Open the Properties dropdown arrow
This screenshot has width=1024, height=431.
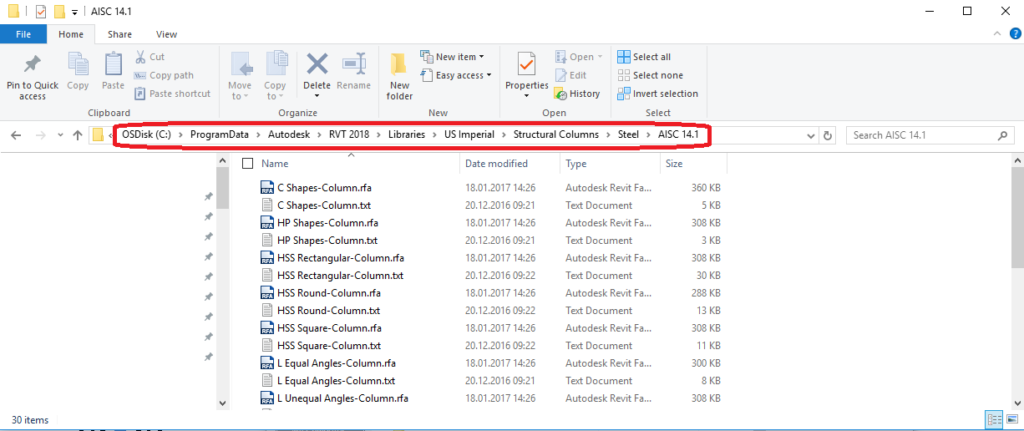[526, 97]
